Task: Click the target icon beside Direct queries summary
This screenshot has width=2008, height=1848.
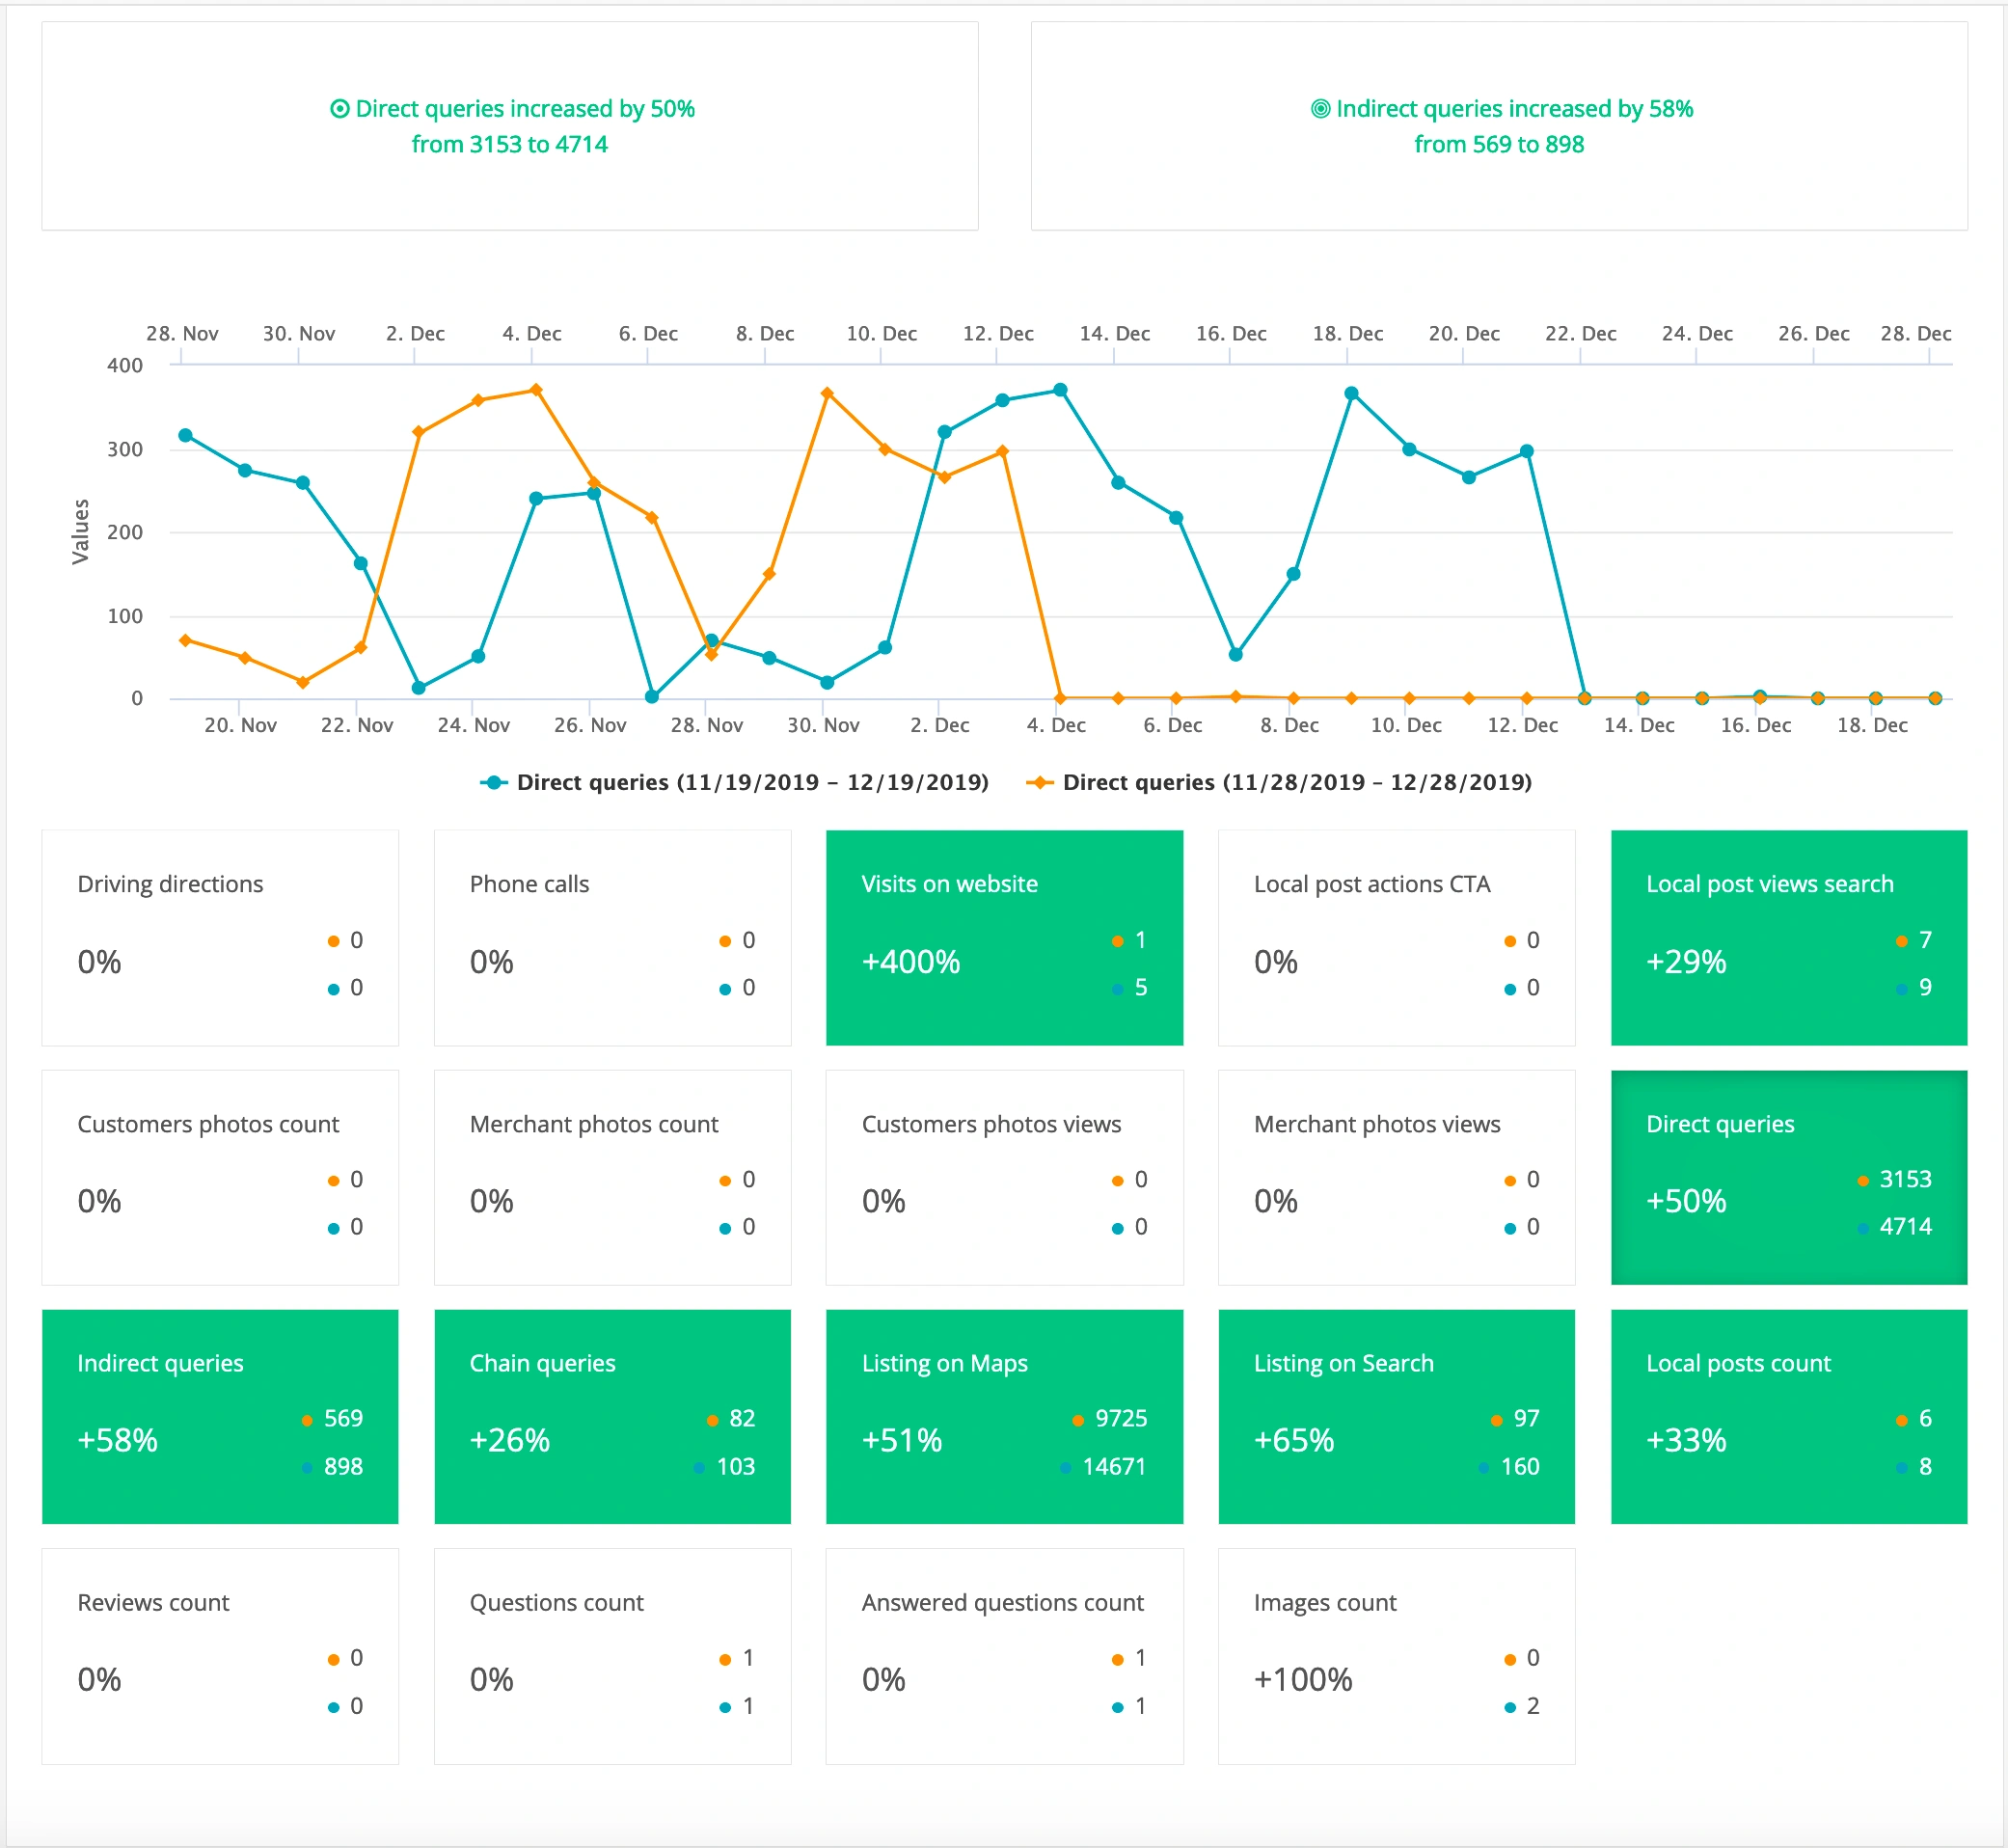Action: [x=340, y=108]
